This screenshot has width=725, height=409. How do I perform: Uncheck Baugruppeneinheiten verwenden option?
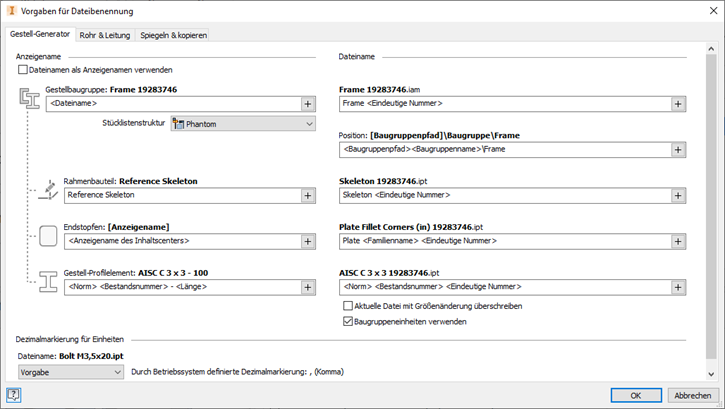click(x=348, y=321)
